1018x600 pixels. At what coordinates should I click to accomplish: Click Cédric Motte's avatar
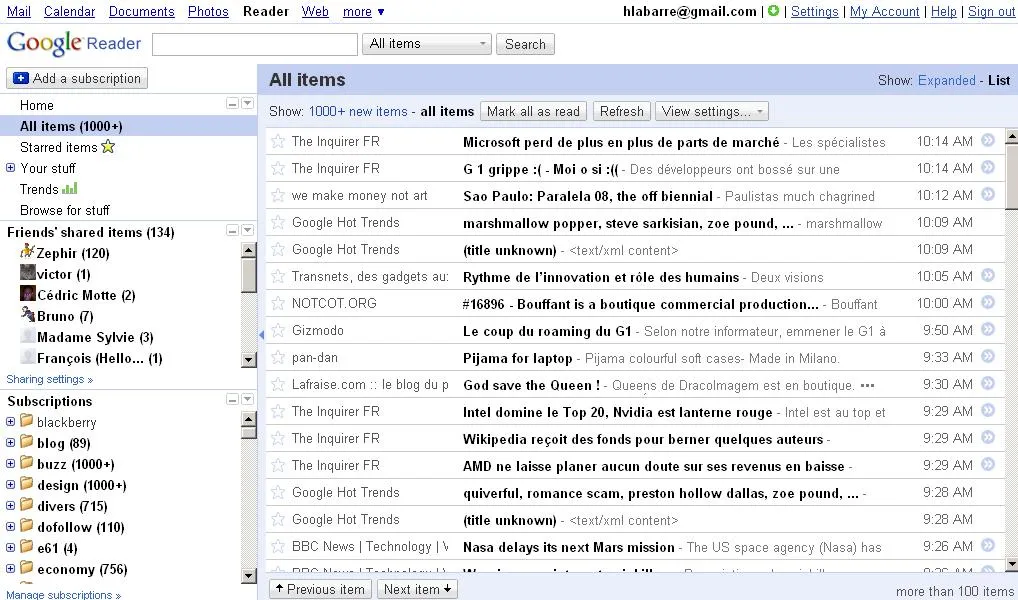pyautogui.click(x=27, y=294)
